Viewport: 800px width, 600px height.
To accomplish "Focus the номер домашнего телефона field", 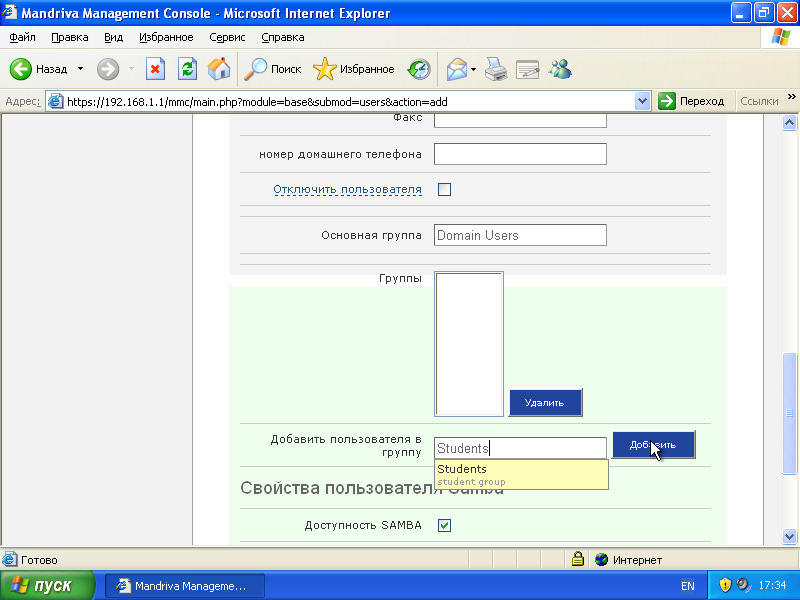I will (520, 154).
